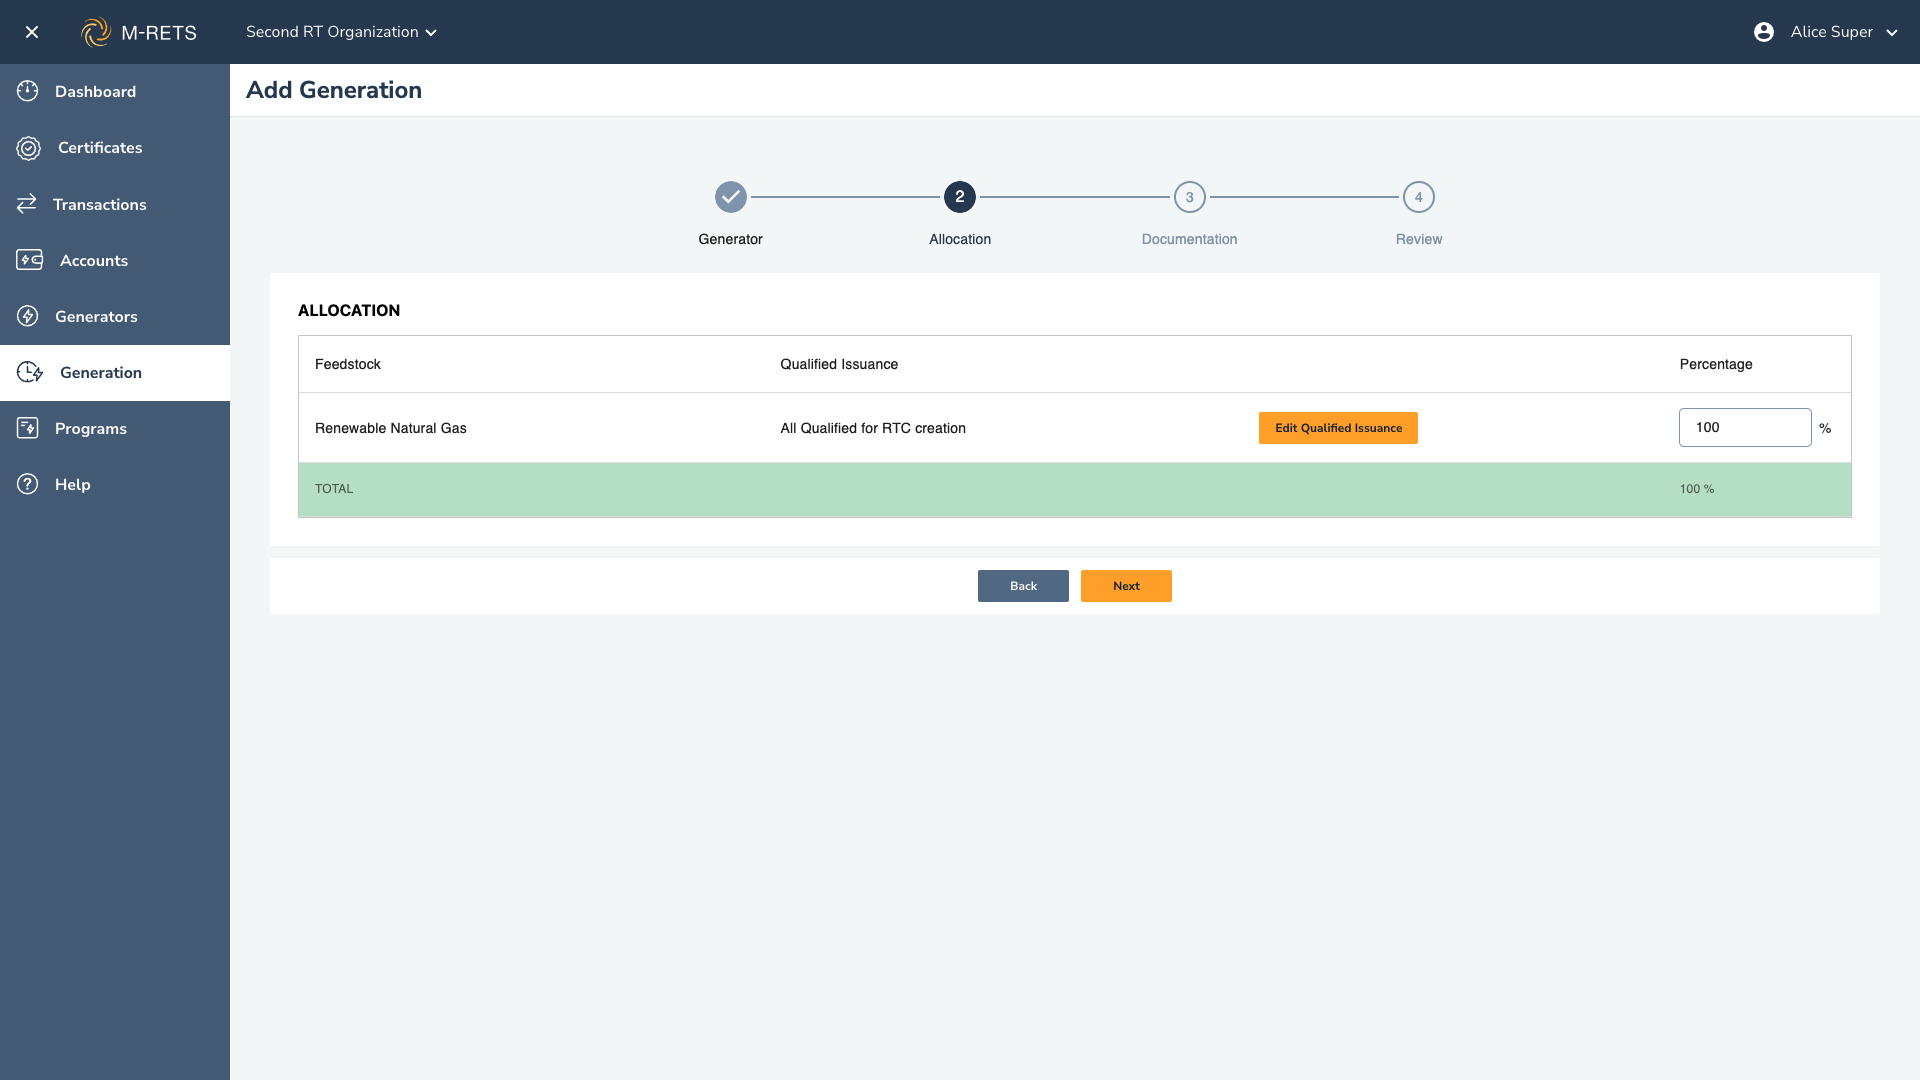Click the Percentage input field
Viewport: 1920px width, 1080px height.
click(x=1744, y=427)
